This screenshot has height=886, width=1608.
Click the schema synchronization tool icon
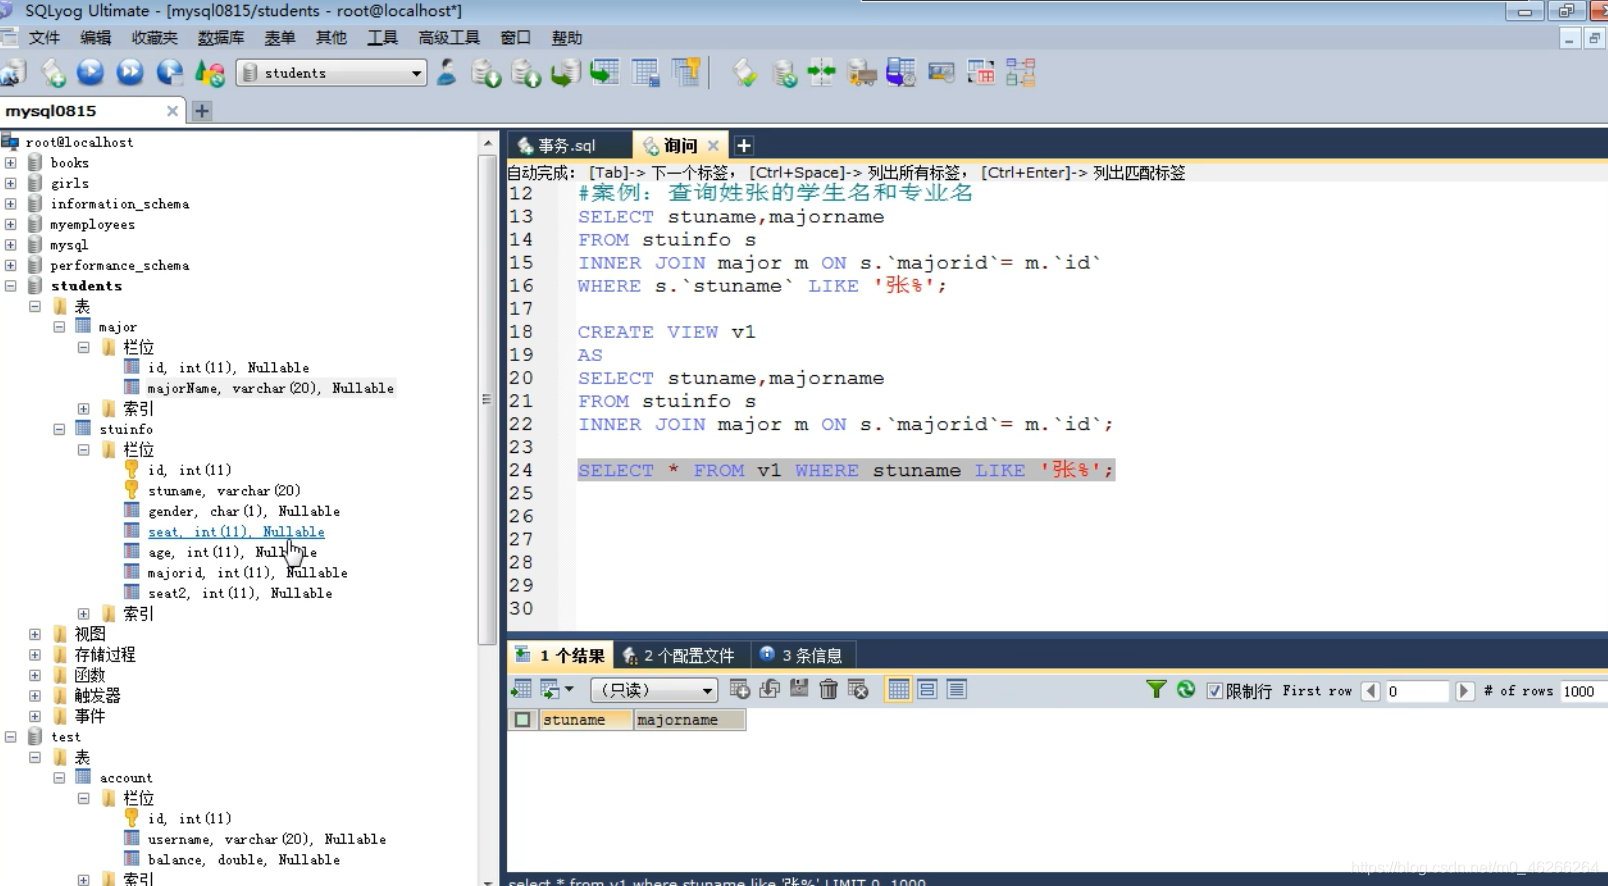click(784, 72)
